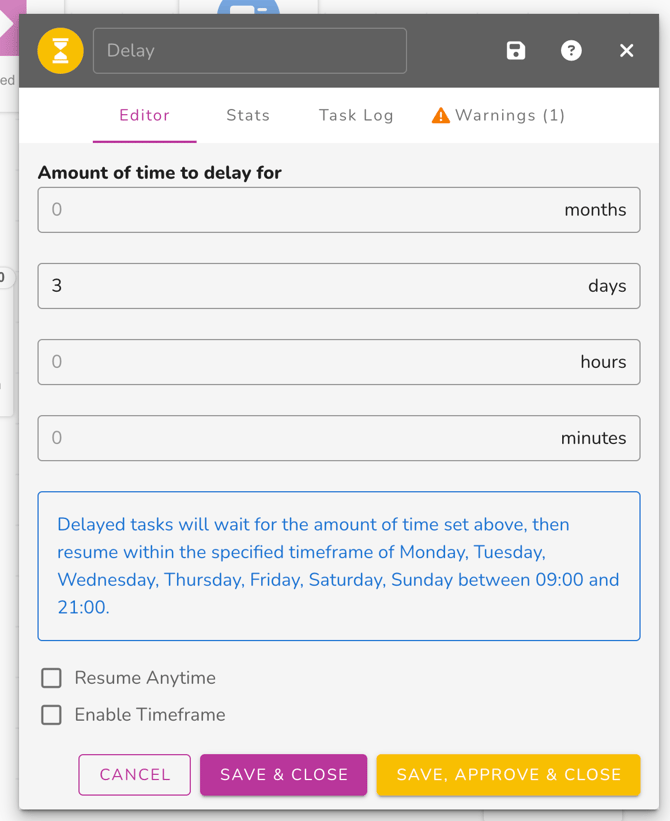The image size is (670, 821).
Task: Click the hours input field
Action: (x=300, y=362)
